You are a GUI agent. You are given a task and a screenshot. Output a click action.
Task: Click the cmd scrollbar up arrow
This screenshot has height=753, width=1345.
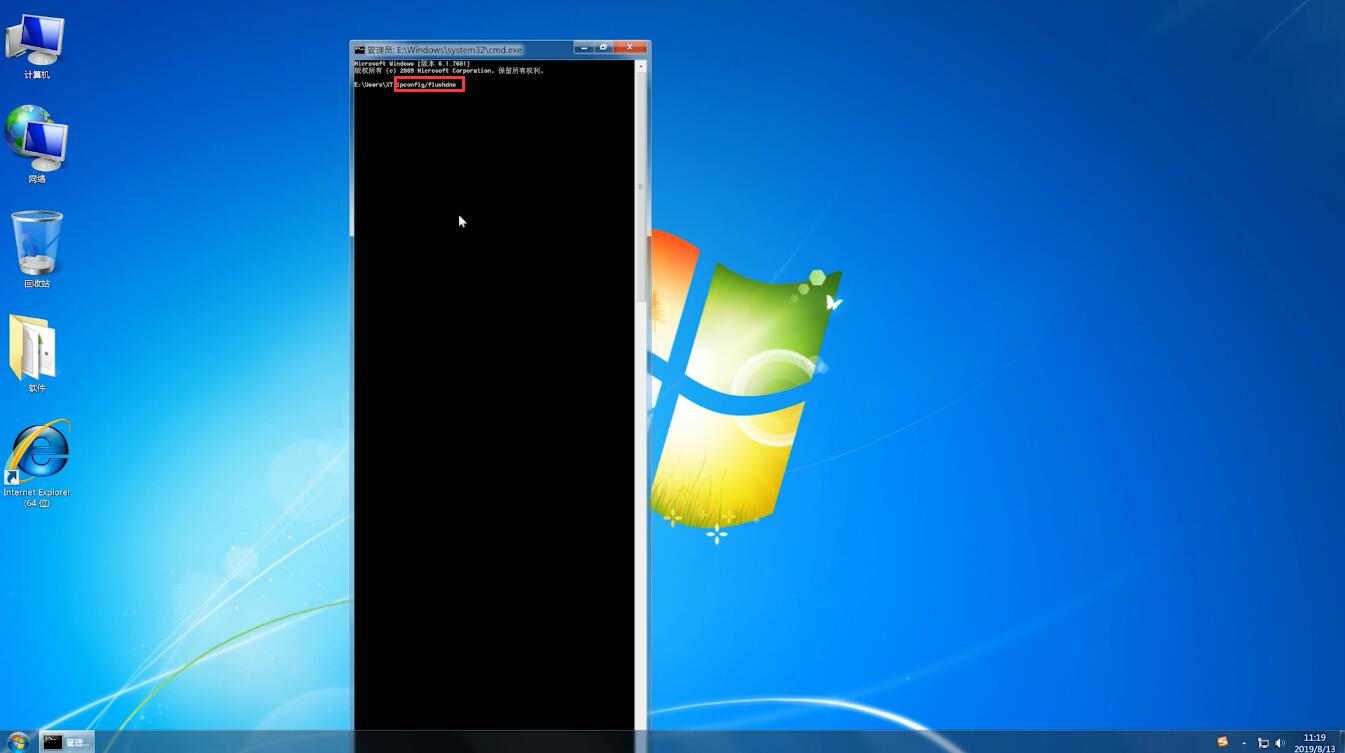(641, 66)
